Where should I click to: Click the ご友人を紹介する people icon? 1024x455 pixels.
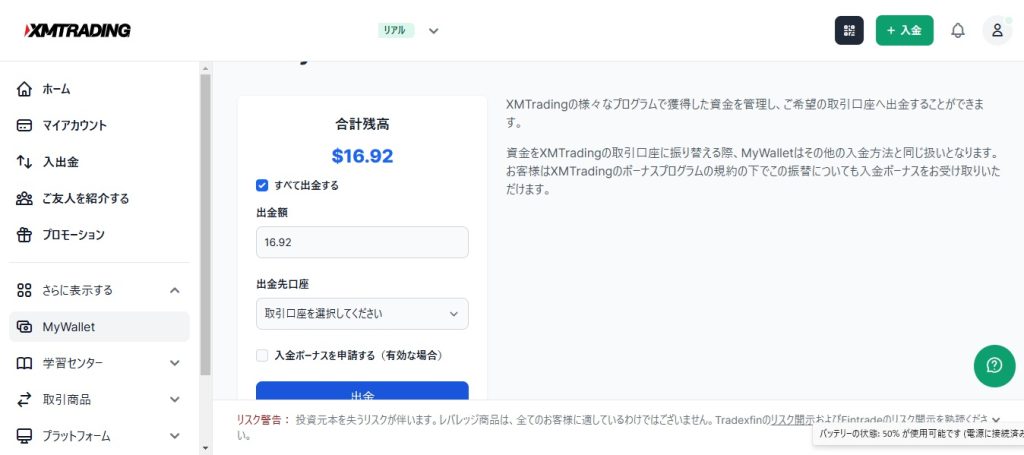point(25,198)
